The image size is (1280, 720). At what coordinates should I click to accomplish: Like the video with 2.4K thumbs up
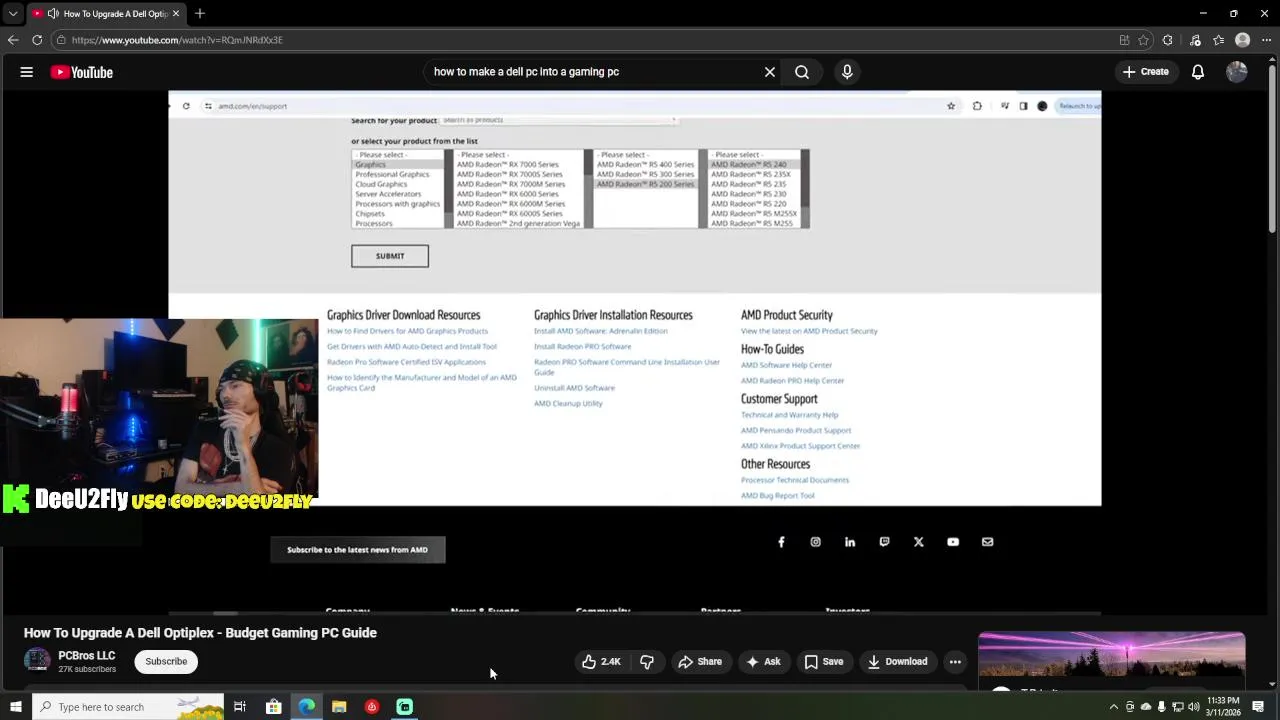pos(601,662)
